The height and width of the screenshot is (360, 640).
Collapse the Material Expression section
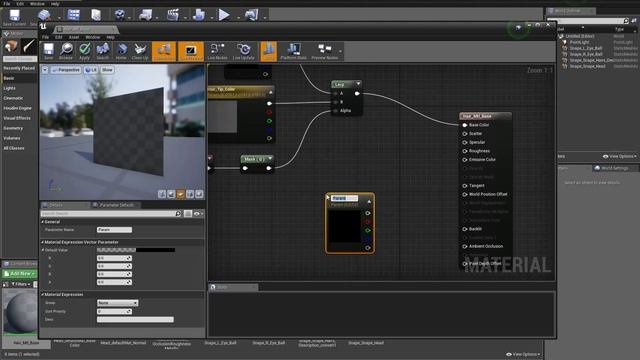[42, 294]
